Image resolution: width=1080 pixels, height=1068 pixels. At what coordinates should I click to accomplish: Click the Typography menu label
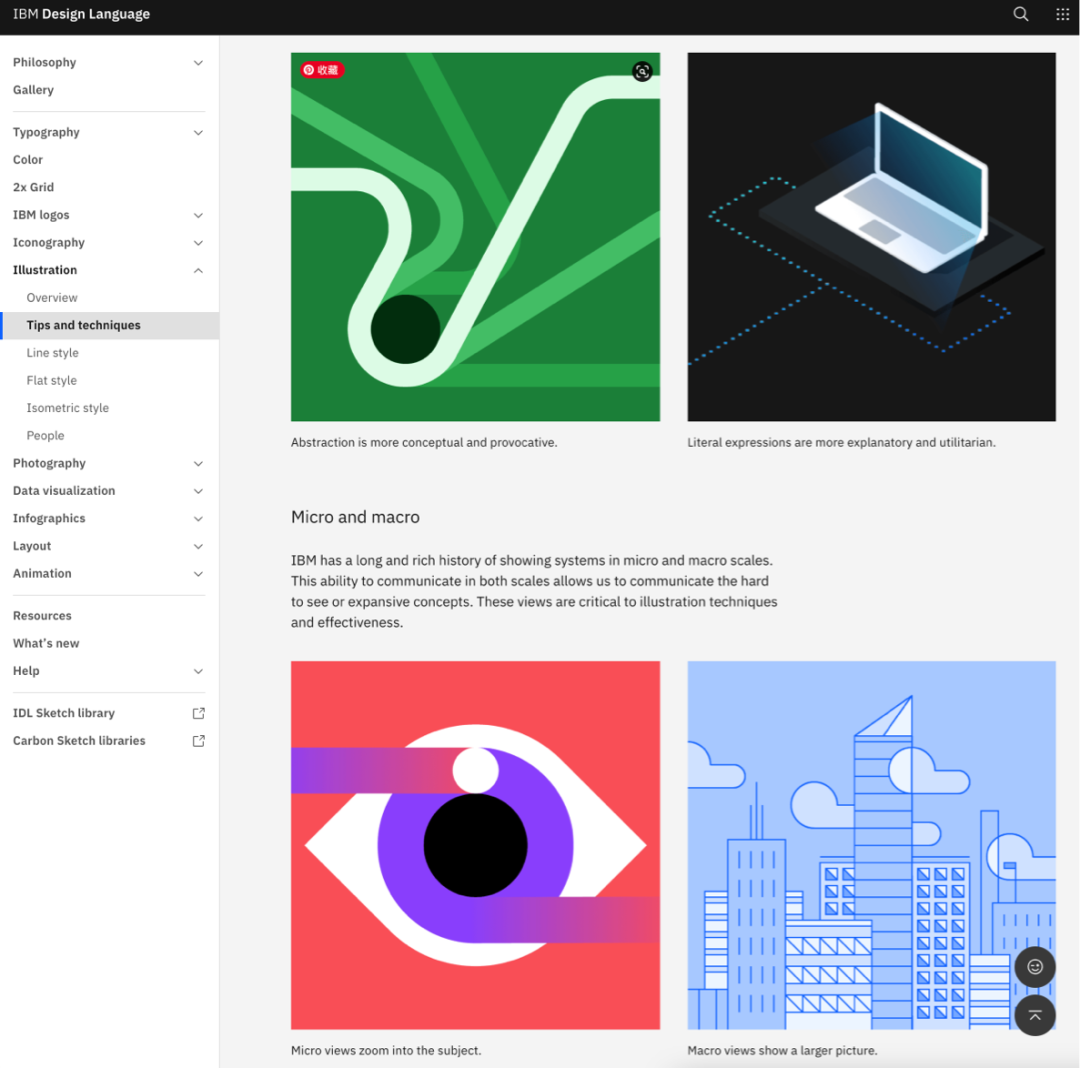[x=46, y=132]
